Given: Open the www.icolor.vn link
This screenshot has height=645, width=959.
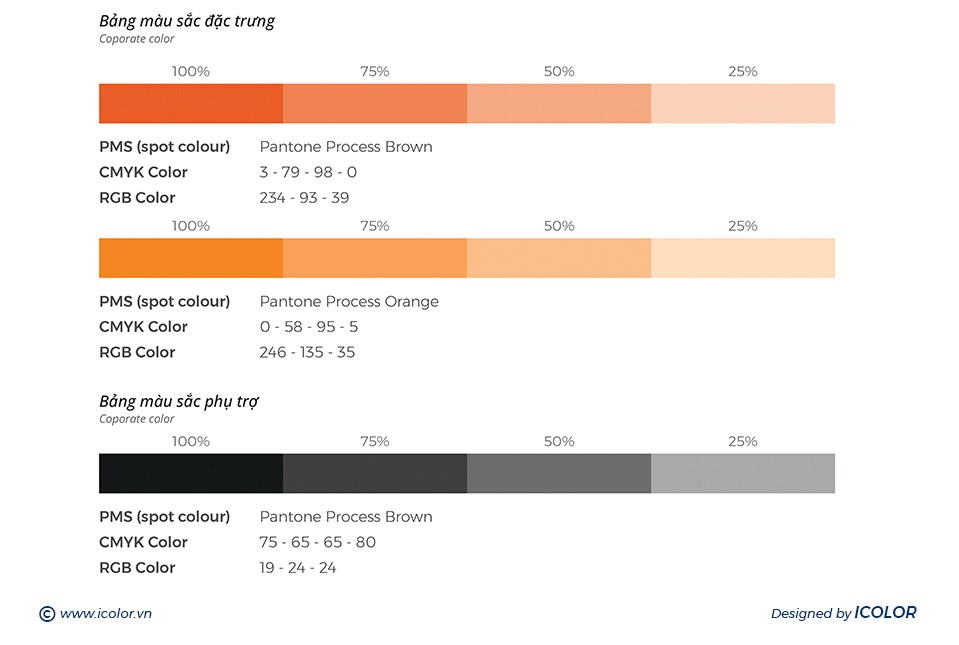Looking at the screenshot, I should click(x=105, y=614).
